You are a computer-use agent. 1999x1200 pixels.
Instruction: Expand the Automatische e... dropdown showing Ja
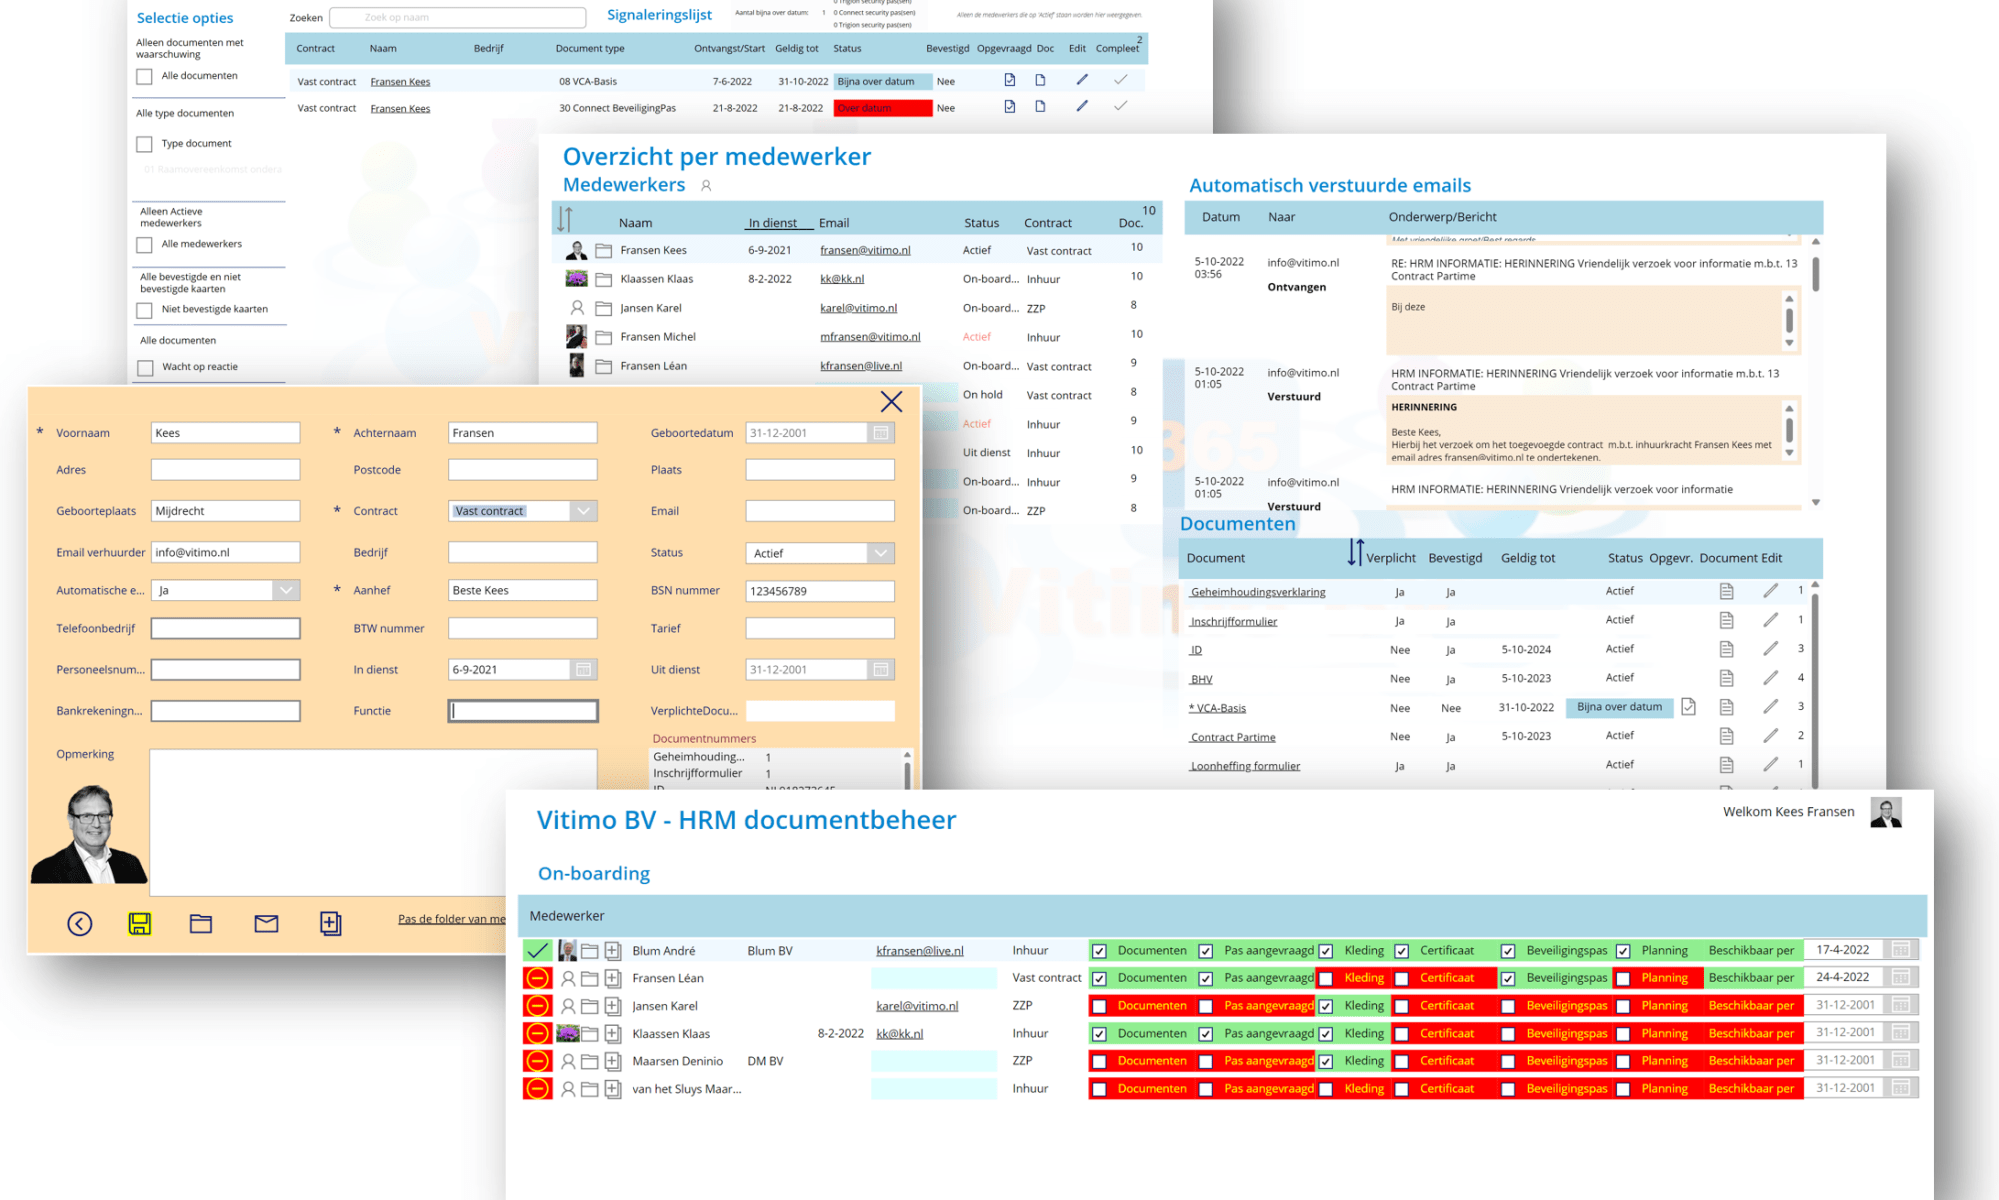click(x=286, y=590)
